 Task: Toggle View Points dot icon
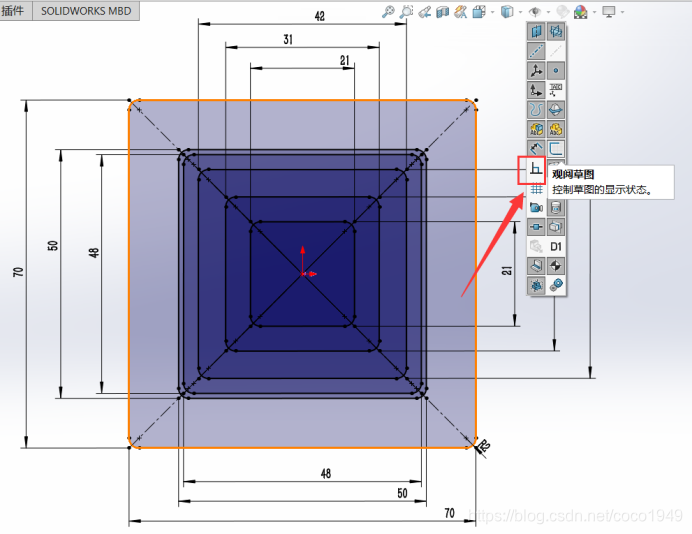tap(556, 71)
